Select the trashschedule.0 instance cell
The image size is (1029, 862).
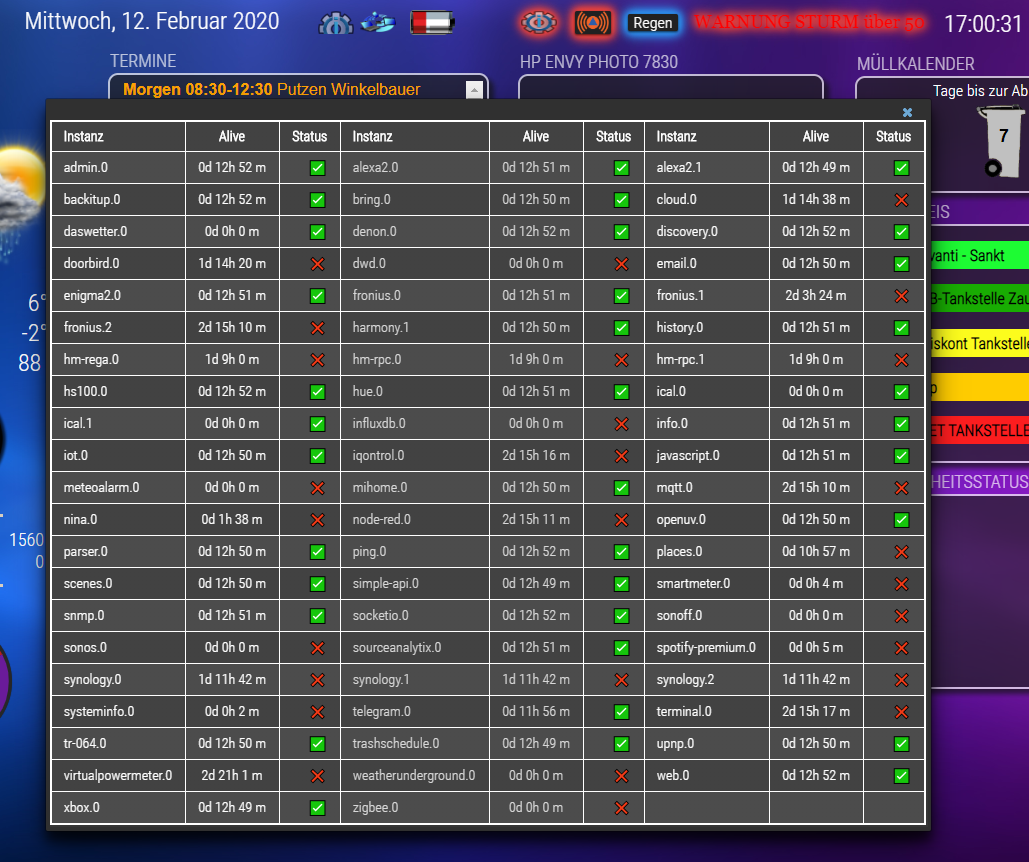(415, 743)
